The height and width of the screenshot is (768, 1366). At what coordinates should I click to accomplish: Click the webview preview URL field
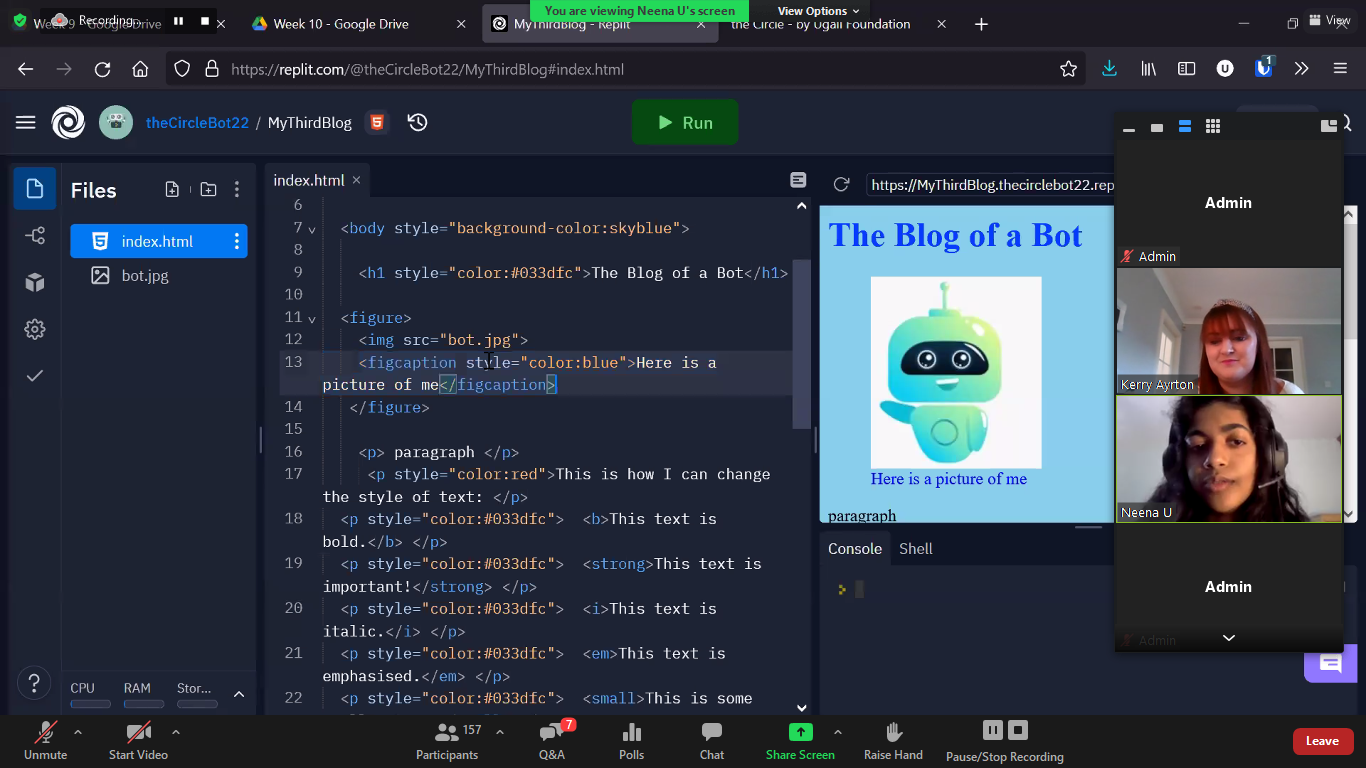[x=990, y=184]
